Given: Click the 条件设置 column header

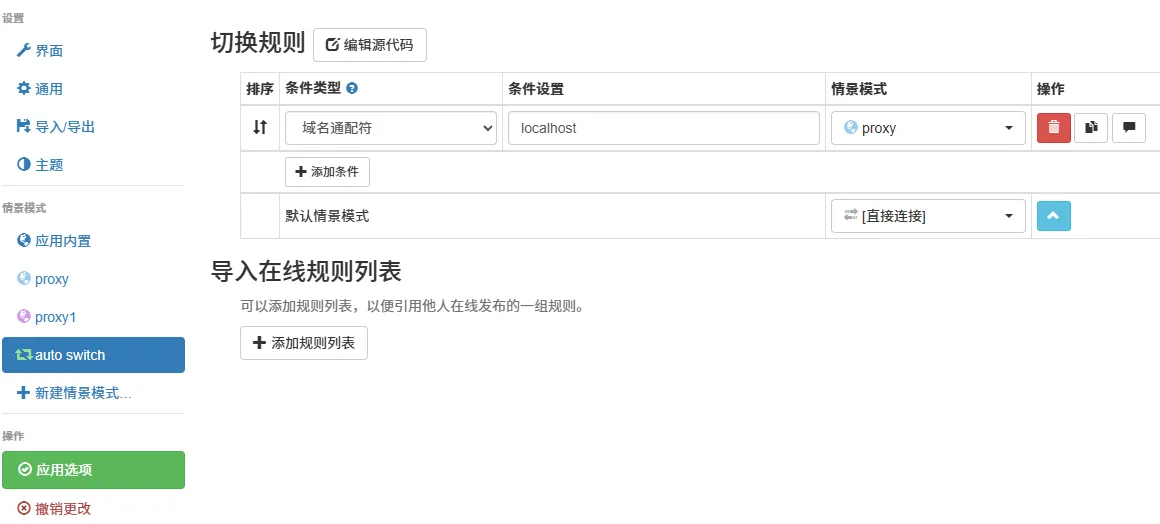Looking at the screenshot, I should (536, 89).
